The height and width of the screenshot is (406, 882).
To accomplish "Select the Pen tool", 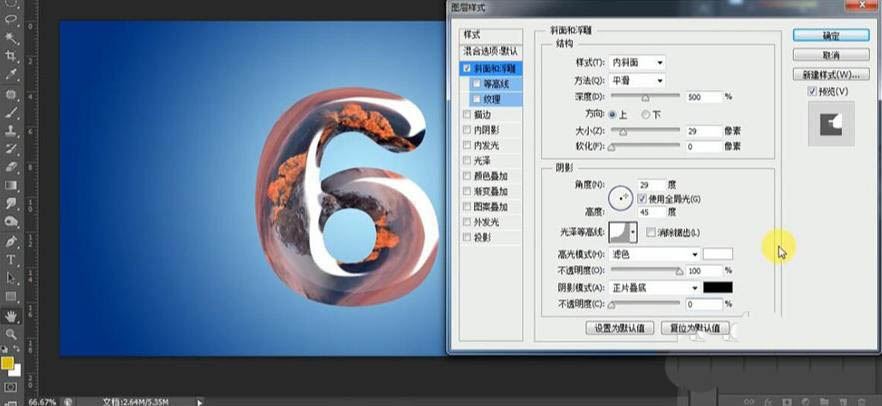I will pyautogui.click(x=11, y=241).
